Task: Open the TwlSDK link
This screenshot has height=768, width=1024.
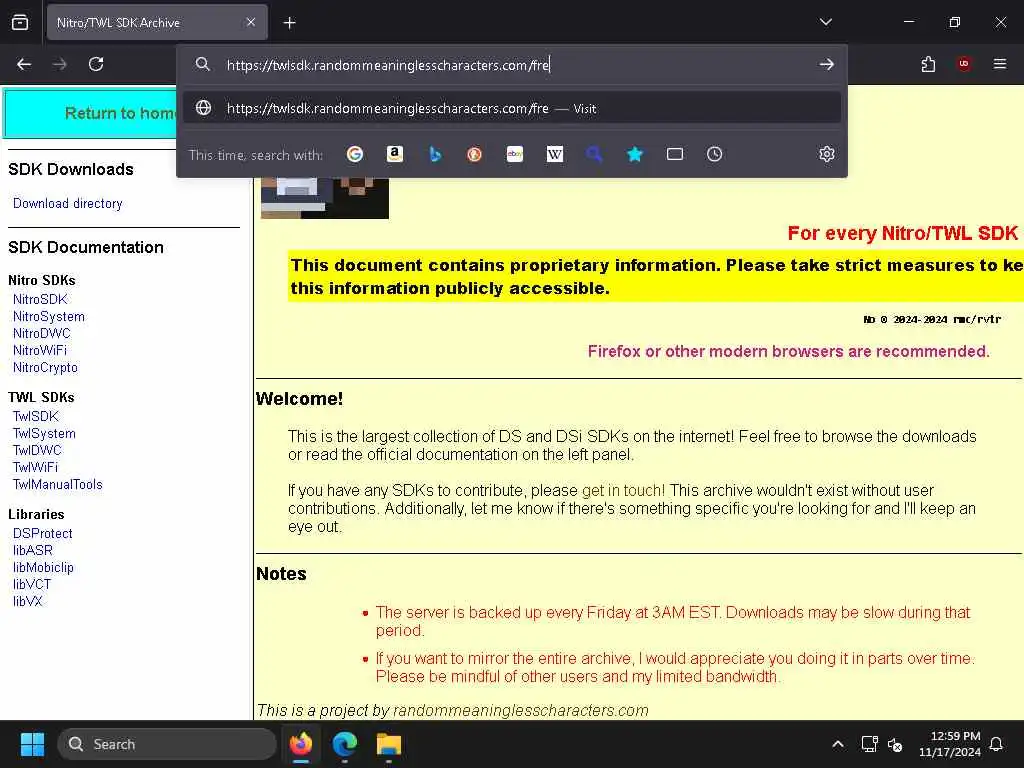Action: coord(36,416)
